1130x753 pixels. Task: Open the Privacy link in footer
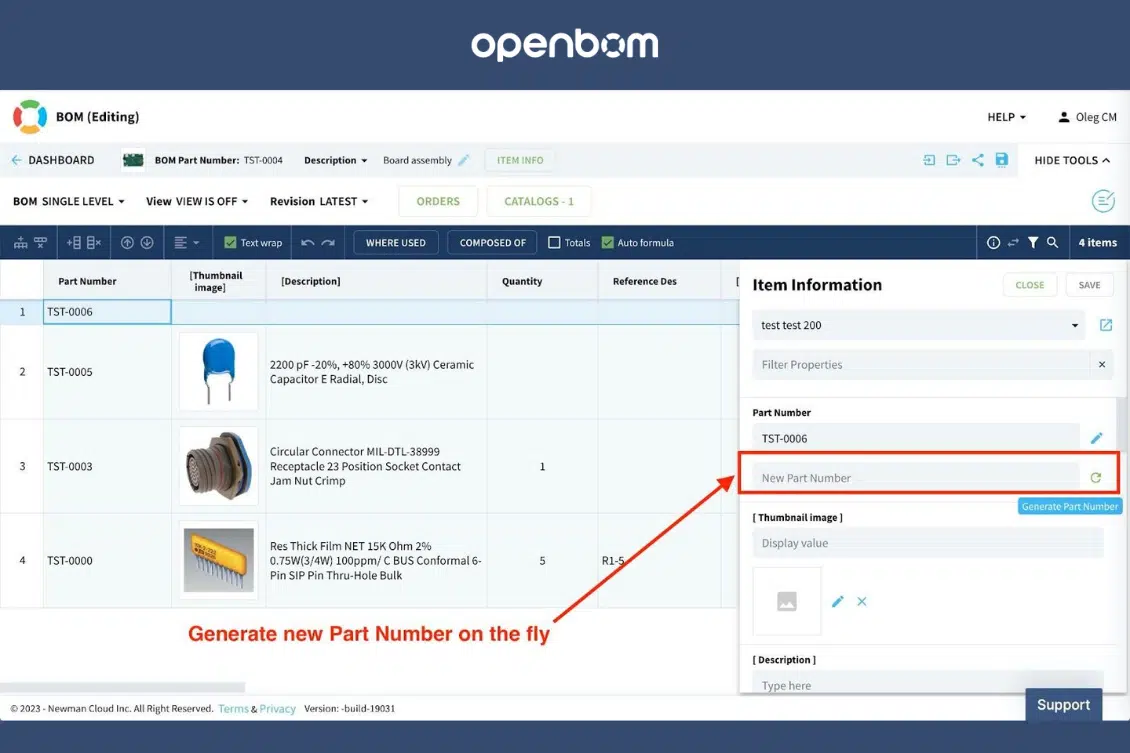coord(277,708)
